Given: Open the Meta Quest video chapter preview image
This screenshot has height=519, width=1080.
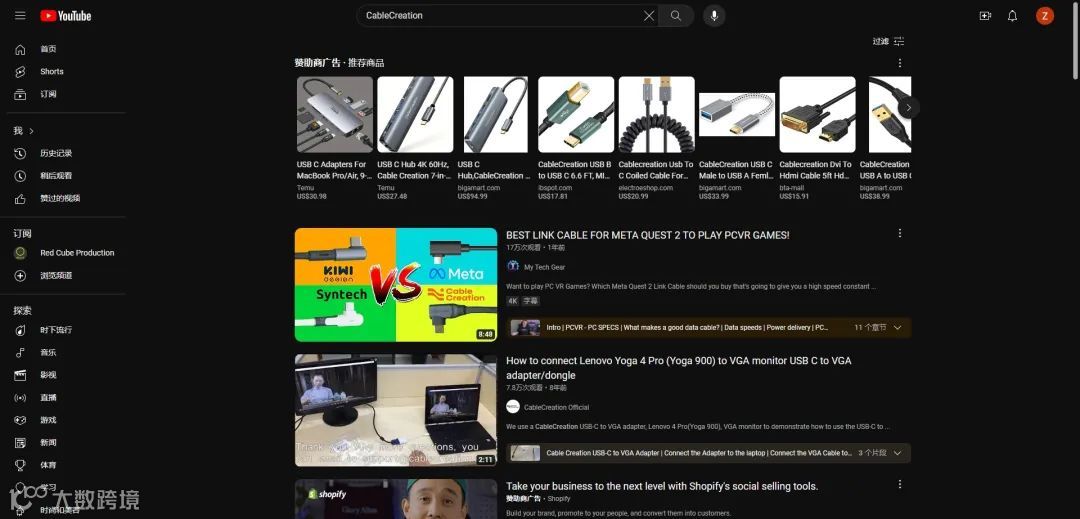Looking at the screenshot, I should point(526,328).
